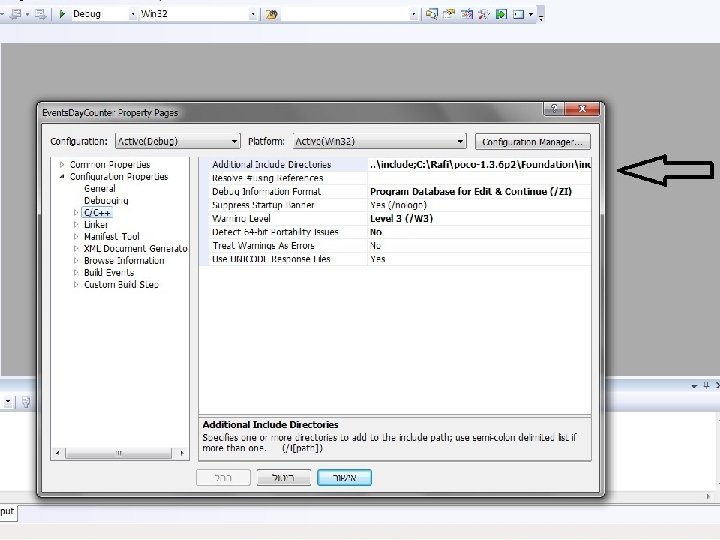Open Solution Explorer from the toolbar icon
Image resolution: width=720 pixels, height=540 pixels.
pos(431,14)
